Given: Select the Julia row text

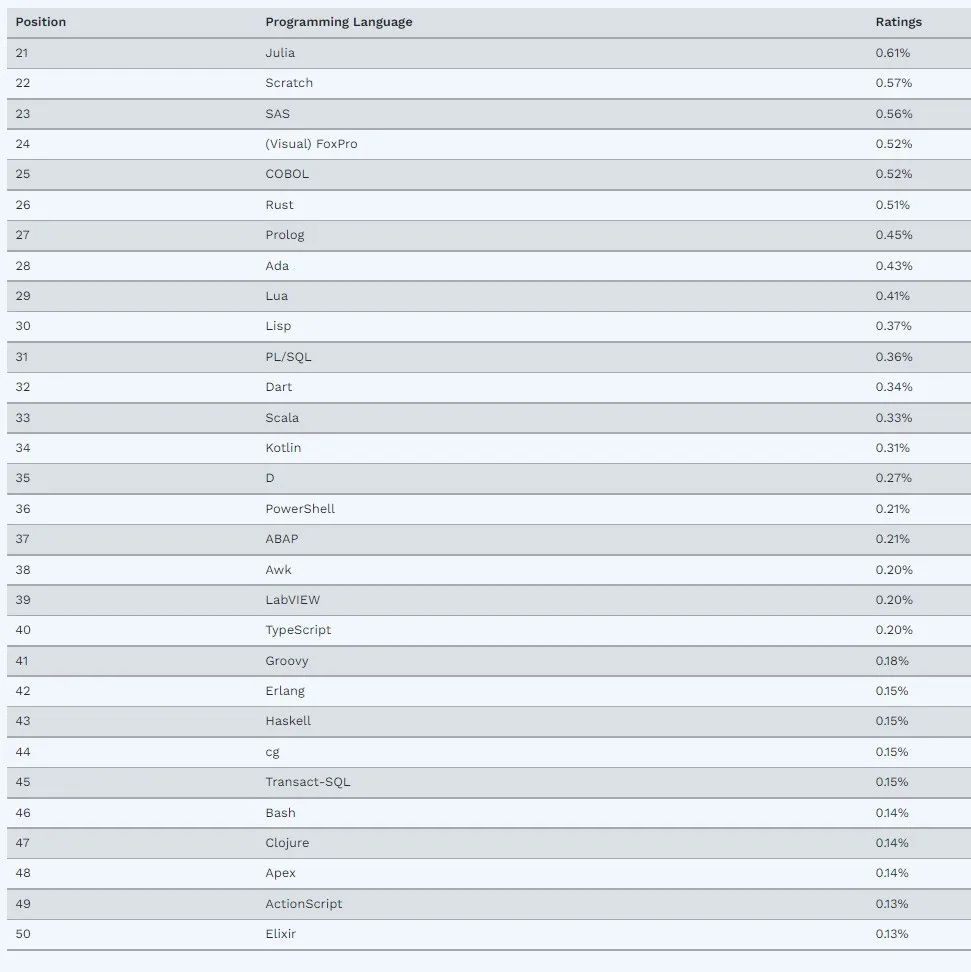Looking at the screenshot, I should [x=280, y=53].
